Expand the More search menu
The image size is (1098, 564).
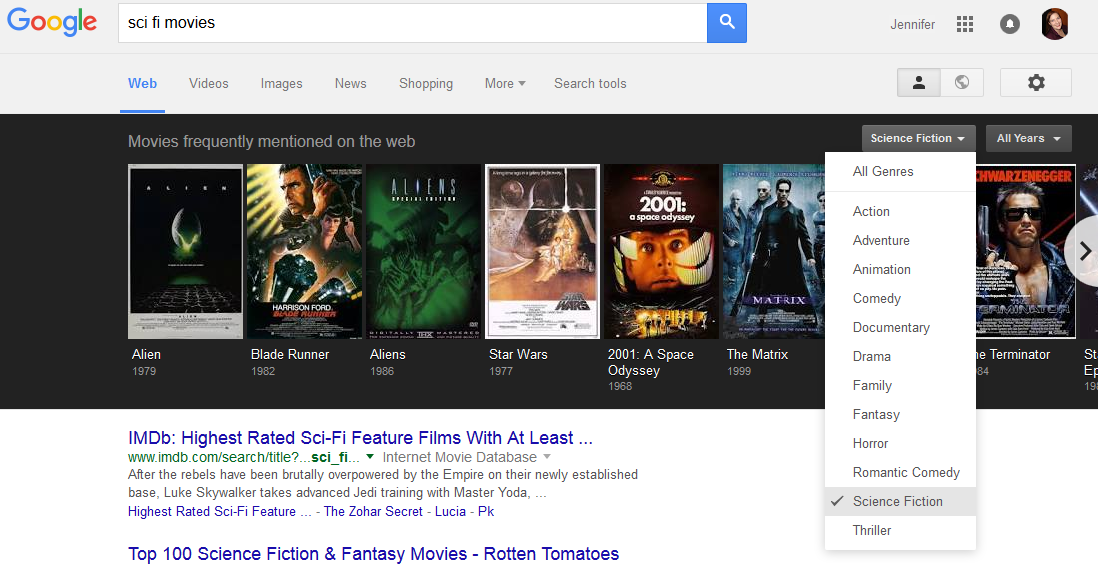point(504,84)
